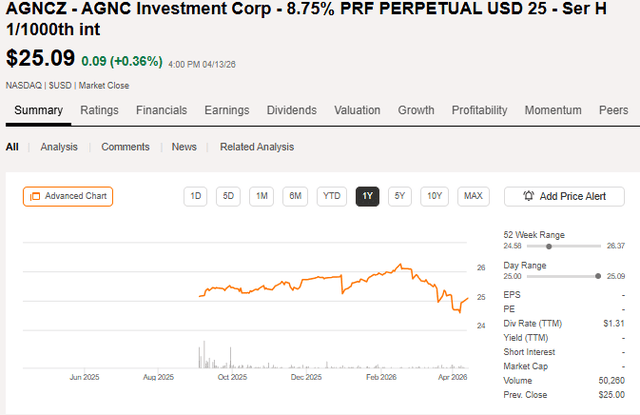Show the MAX chart range
The height and width of the screenshot is (415, 640).
[473, 196]
